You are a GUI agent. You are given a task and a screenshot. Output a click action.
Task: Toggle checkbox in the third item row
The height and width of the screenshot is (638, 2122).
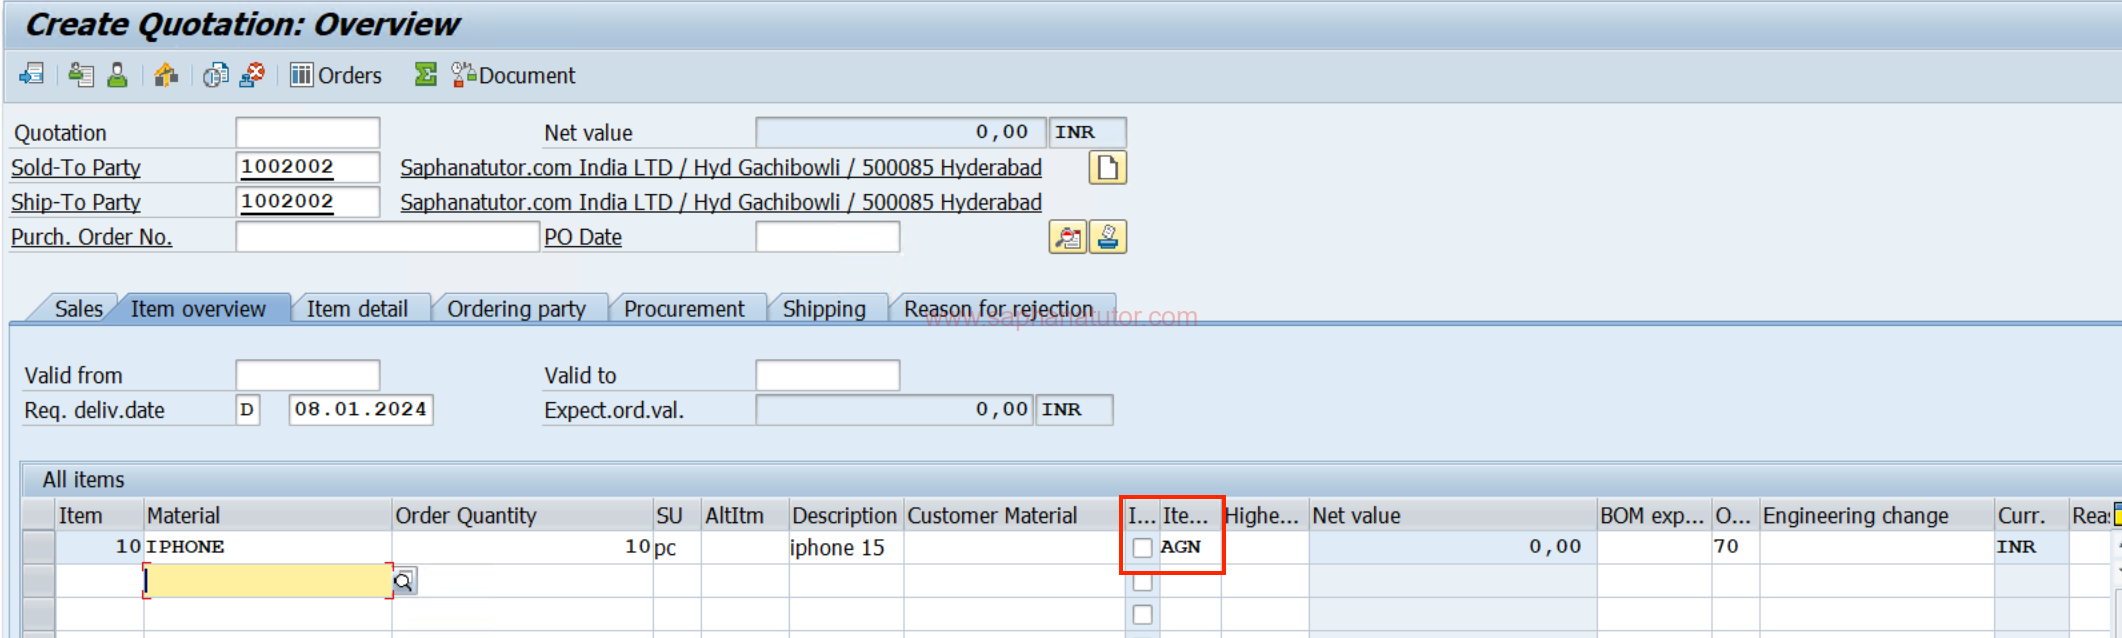click(1142, 615)
